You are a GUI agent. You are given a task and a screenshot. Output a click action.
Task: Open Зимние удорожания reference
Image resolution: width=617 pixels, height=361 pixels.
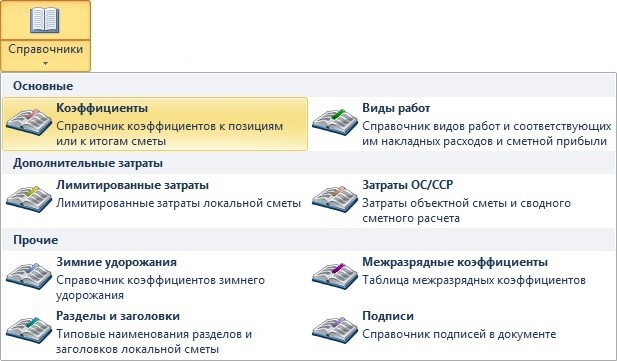[x=155, y=278]
